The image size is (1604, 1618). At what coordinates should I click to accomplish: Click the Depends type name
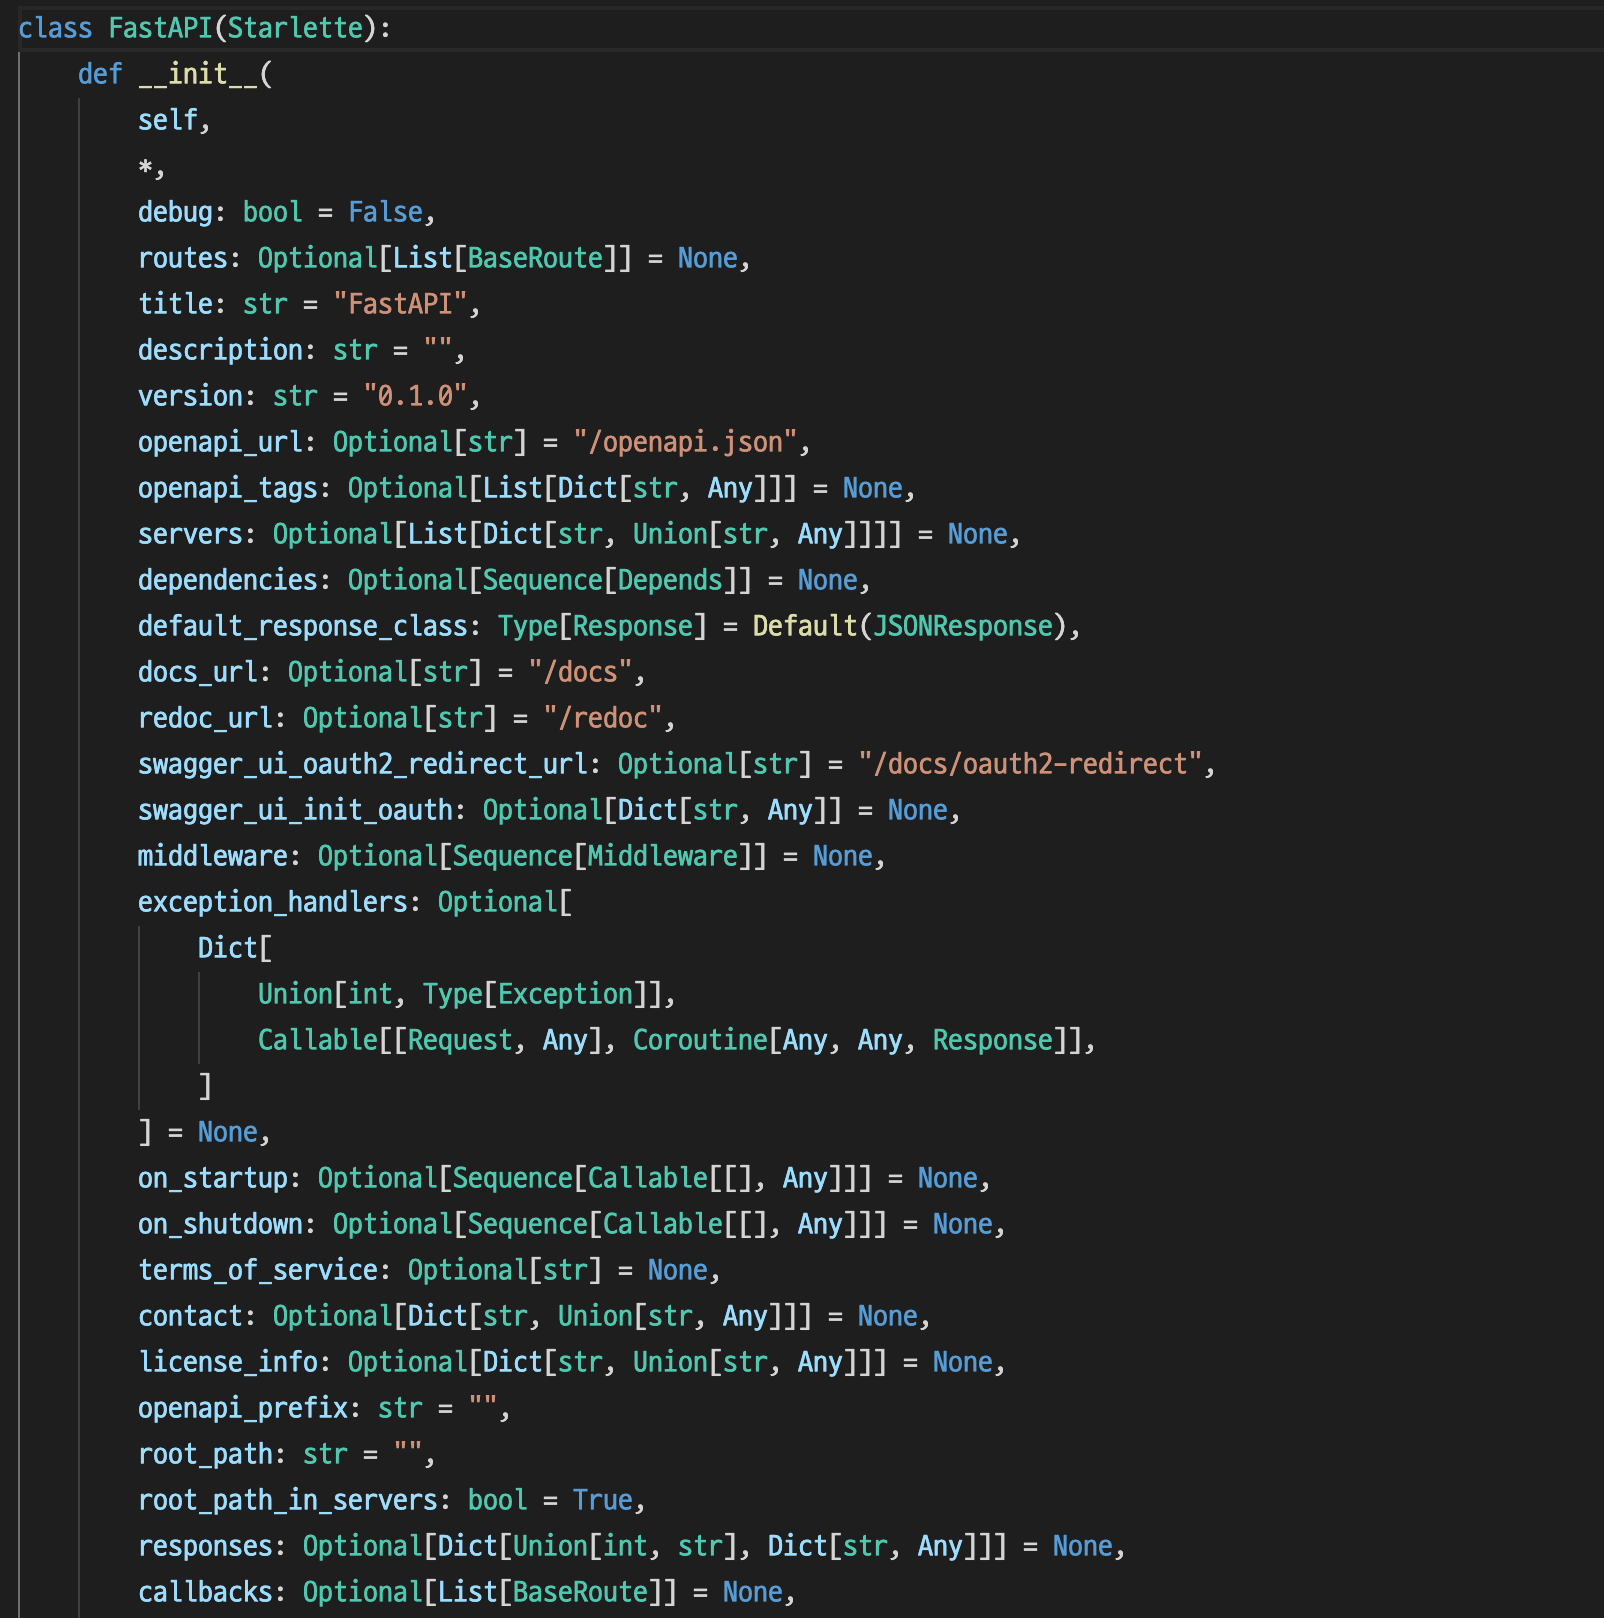pos(670,580)
